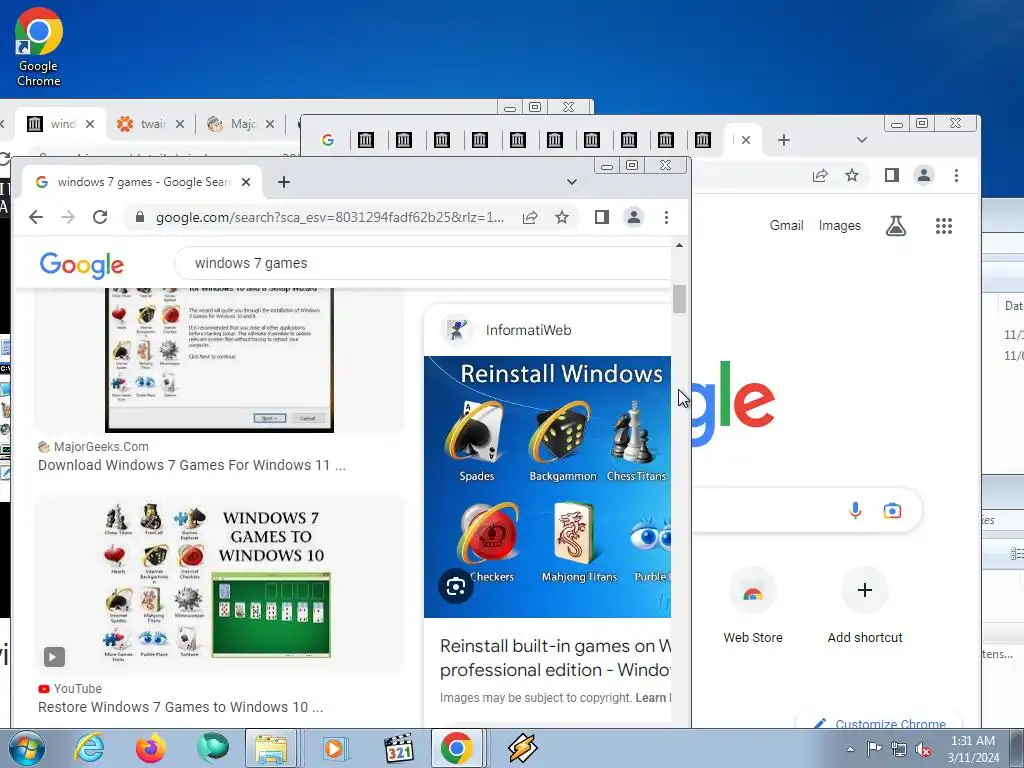Reload the windows 7 games search page
The height and width of the screenshot is (768, 1024).
100,217
